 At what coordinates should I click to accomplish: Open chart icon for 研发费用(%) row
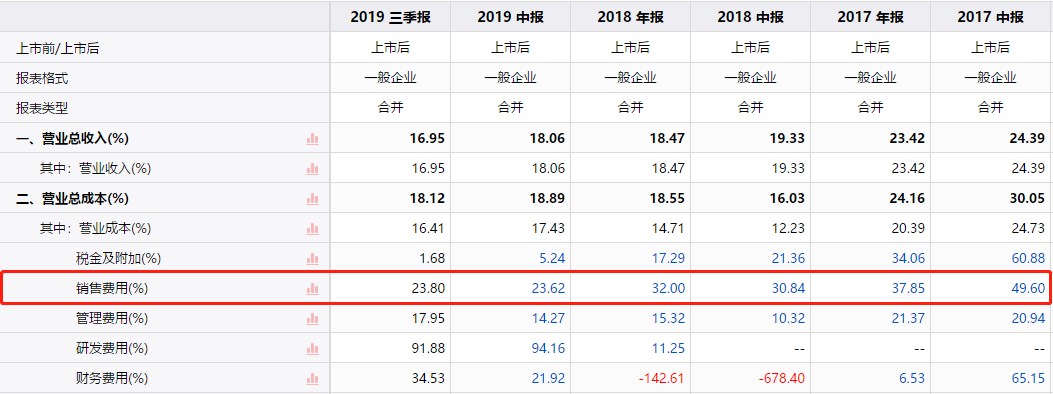(x=312, y=348)
